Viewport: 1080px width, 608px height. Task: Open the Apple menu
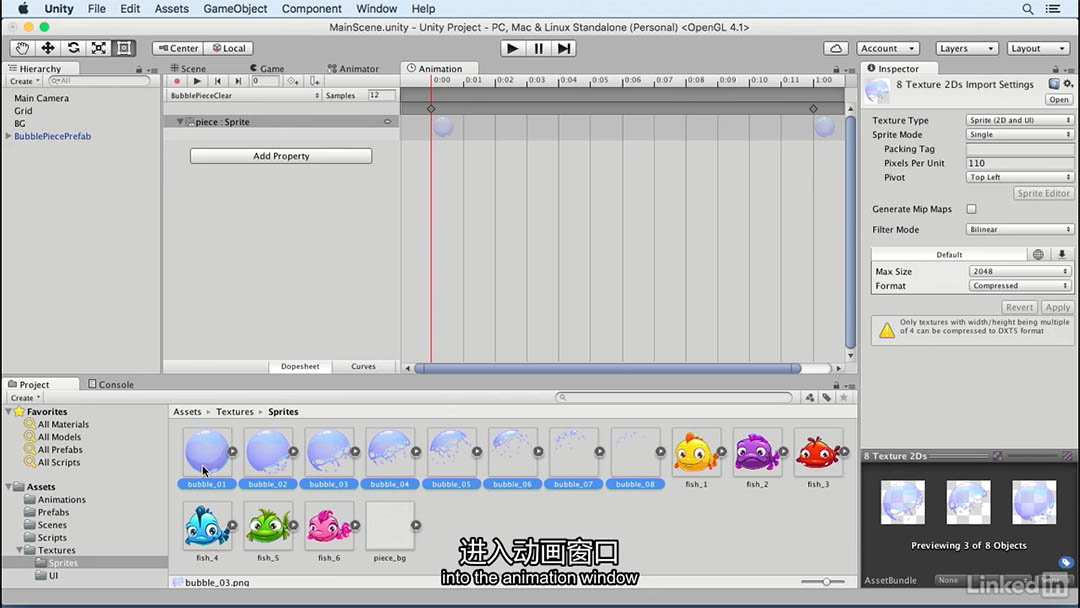(23, 9)
